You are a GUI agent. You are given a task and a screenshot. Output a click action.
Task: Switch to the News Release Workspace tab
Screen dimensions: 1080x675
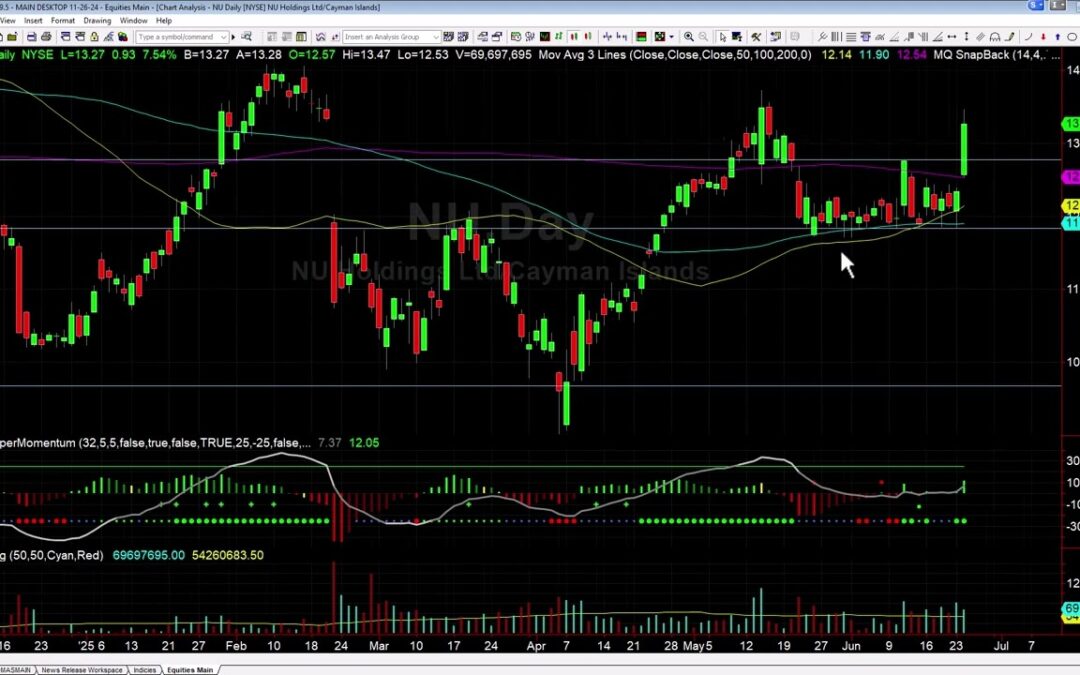pyautogui.click(x=81, y=669)
